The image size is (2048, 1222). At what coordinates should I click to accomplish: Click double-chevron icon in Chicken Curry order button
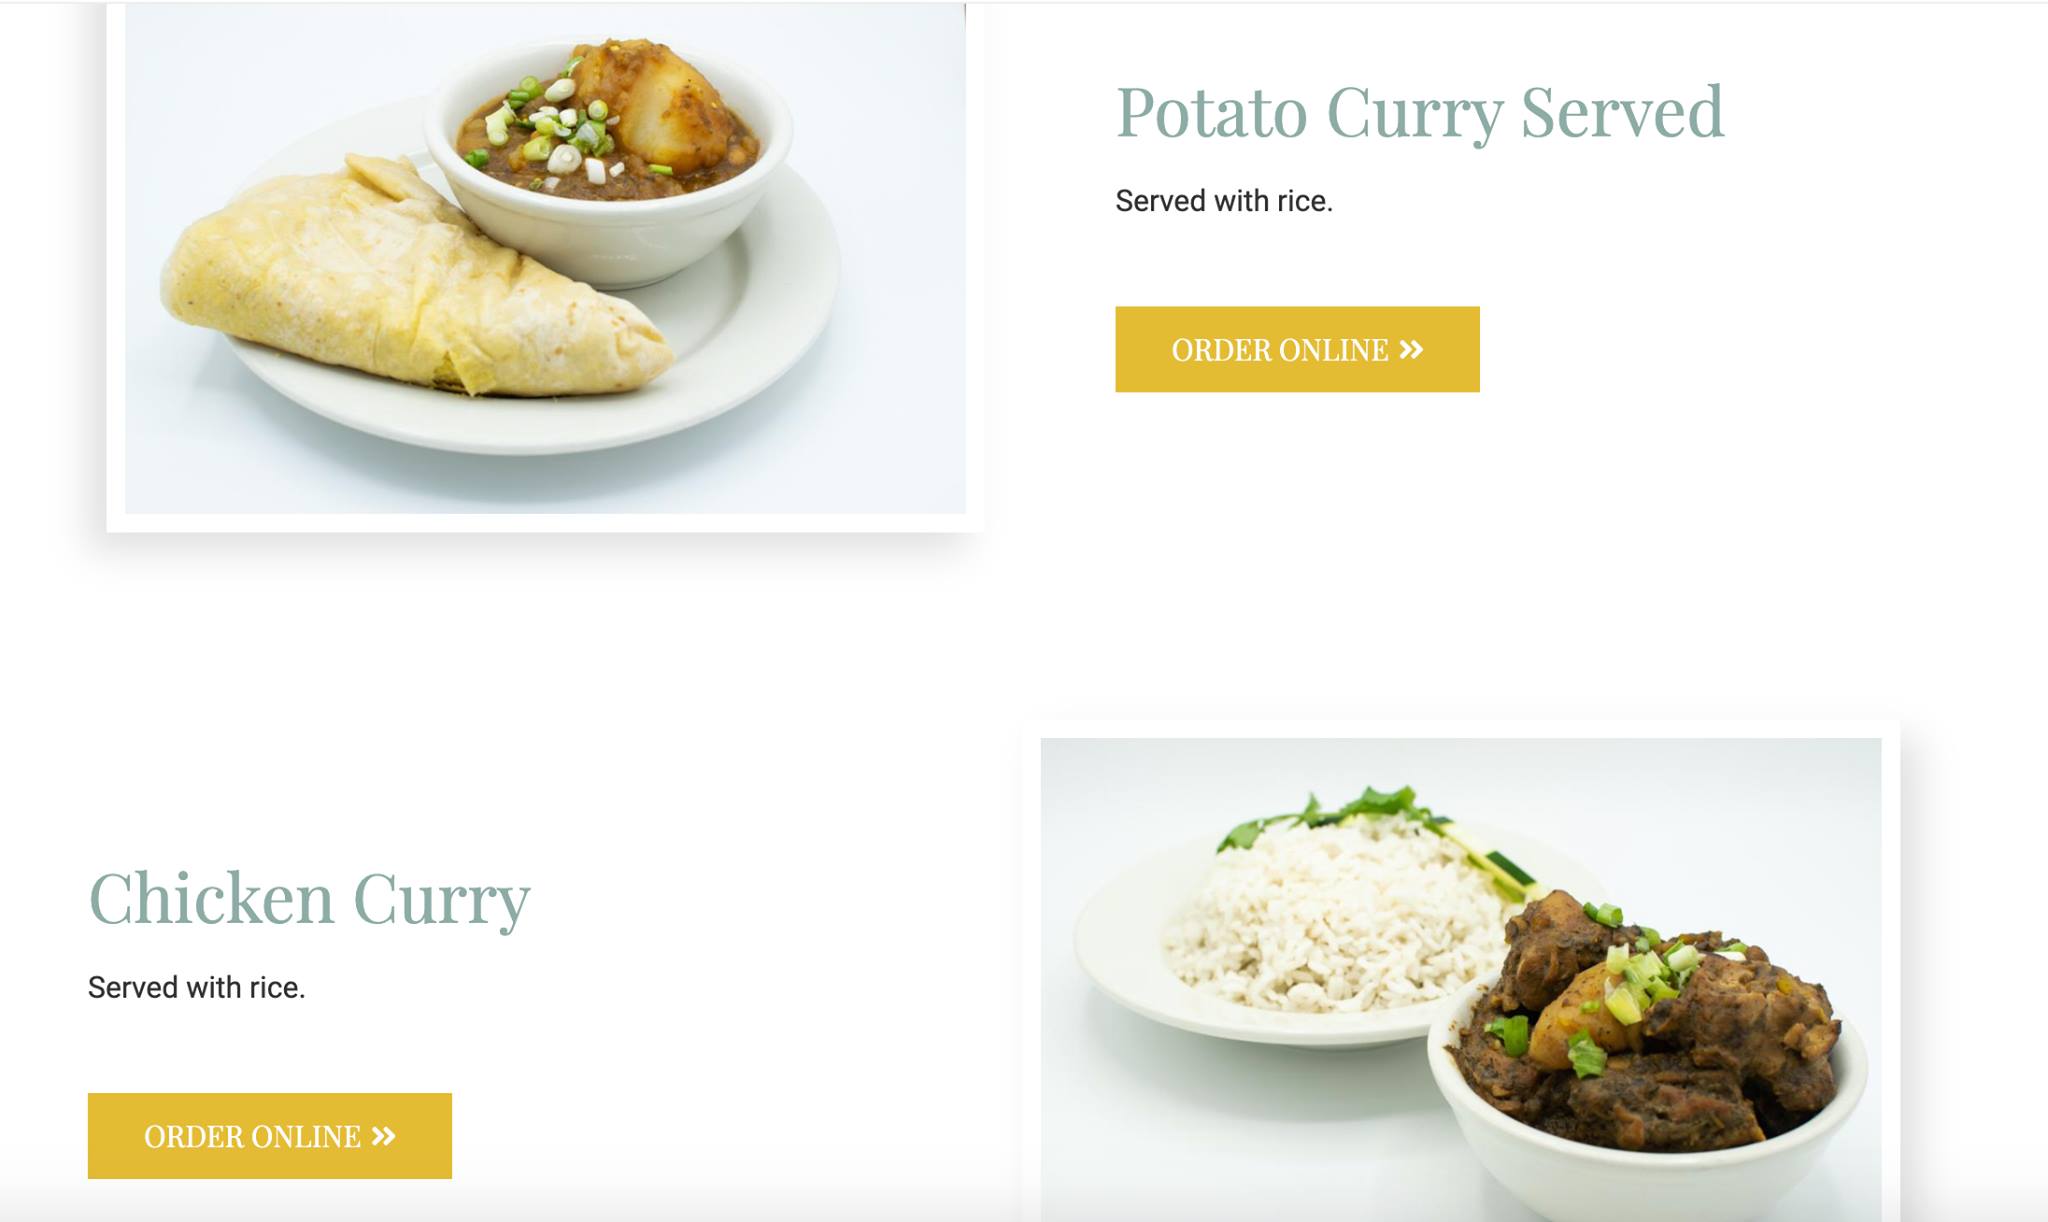click(384, 1136)
